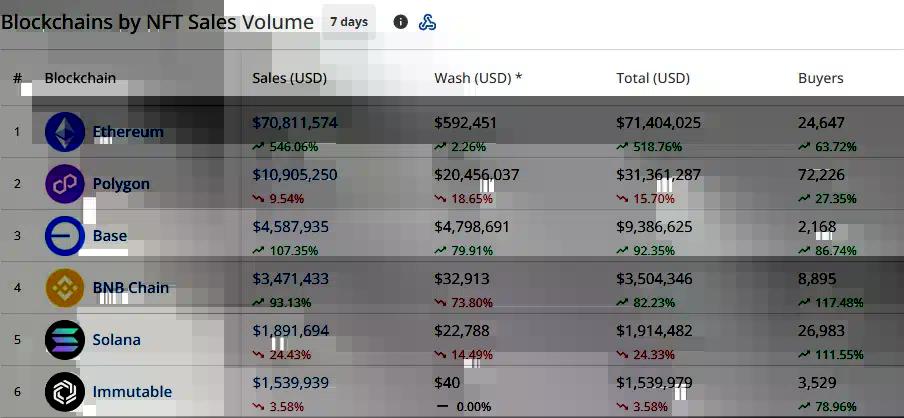The height and width of the screenshot is (418, 904).
Task: Click Polygon buyers count 72,226
Action: [822, 175]
